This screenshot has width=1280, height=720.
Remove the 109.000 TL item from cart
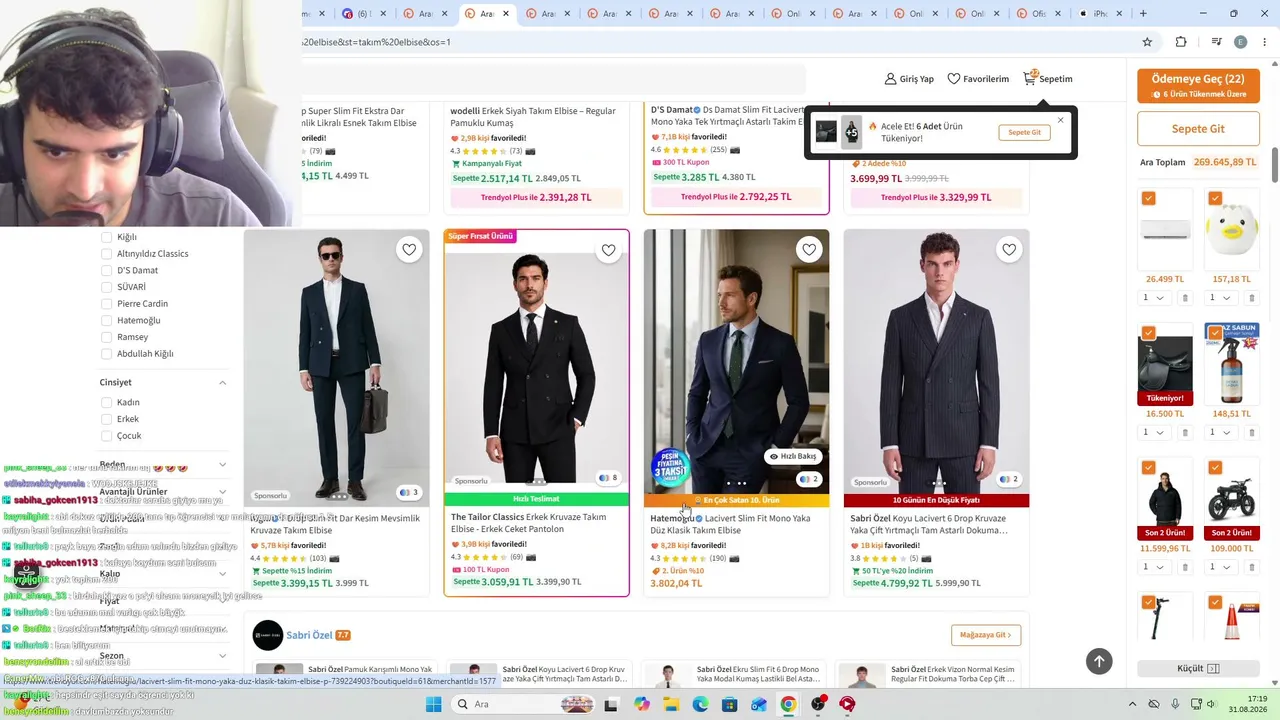pyautogui.click(x=1252, y=567)
